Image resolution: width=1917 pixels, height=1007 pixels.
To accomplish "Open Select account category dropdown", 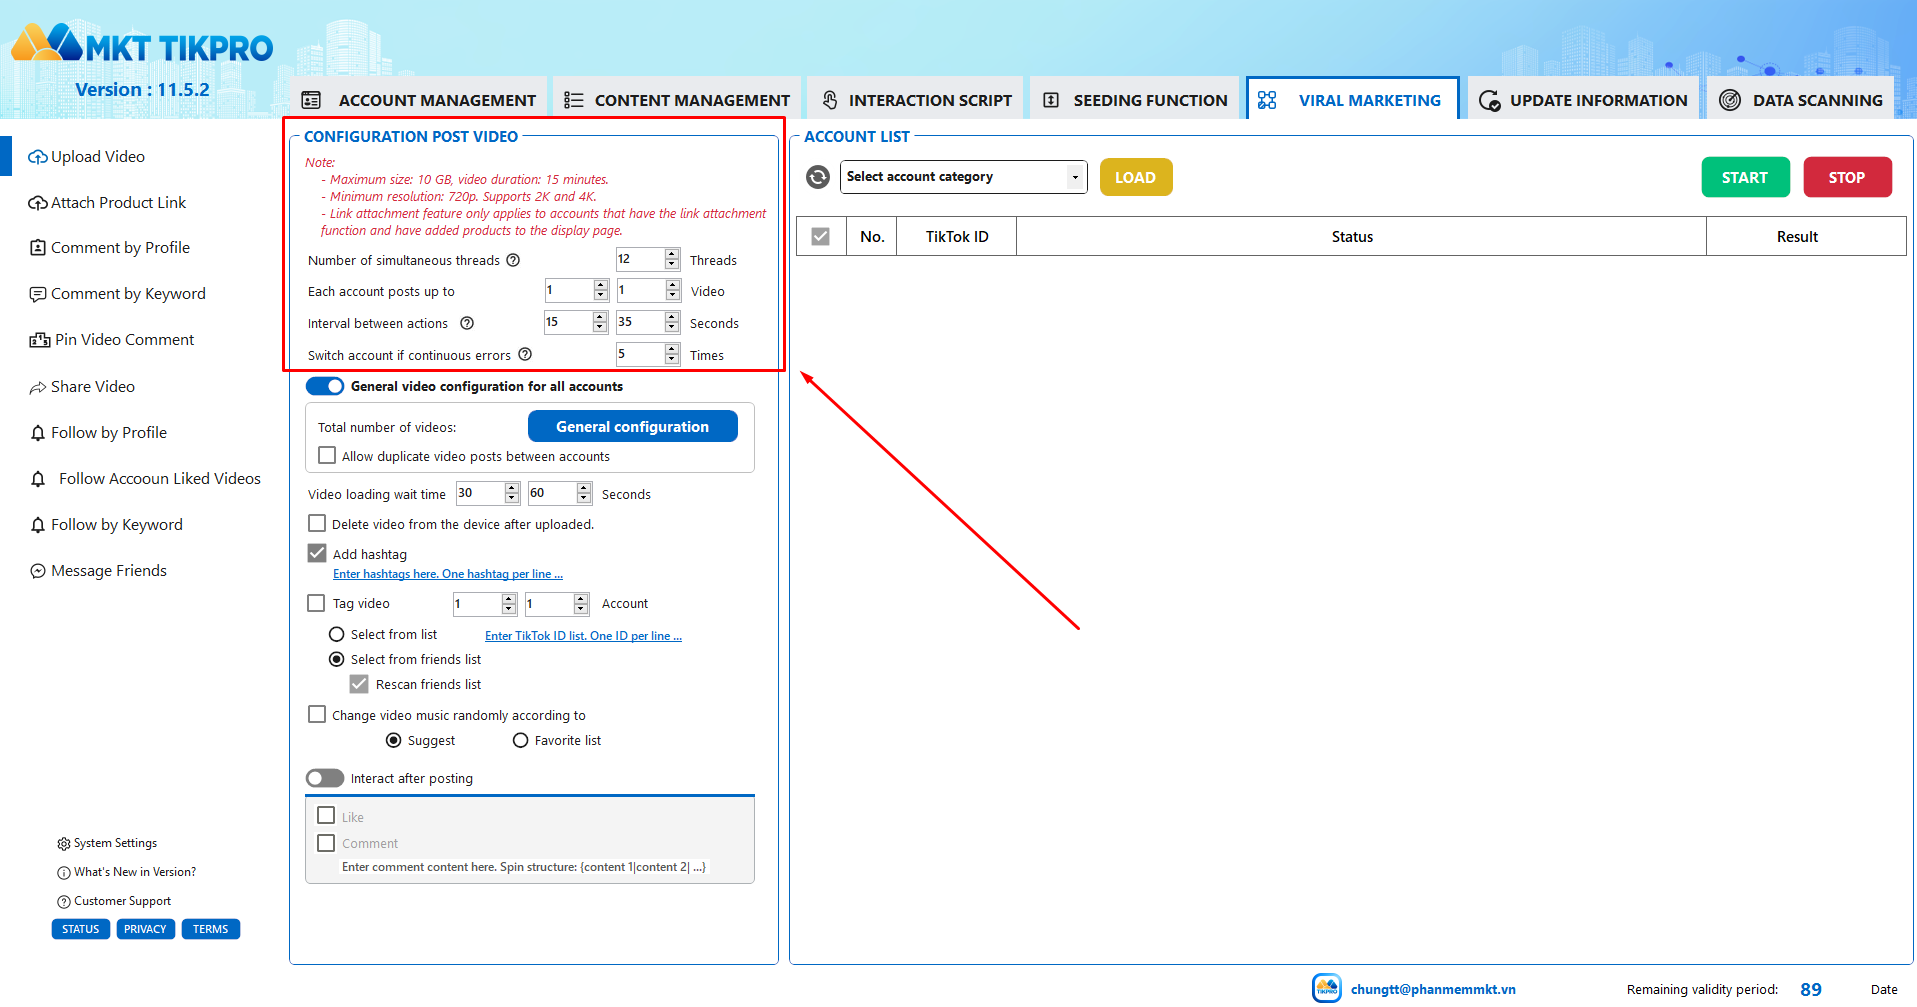I will 964,177.
